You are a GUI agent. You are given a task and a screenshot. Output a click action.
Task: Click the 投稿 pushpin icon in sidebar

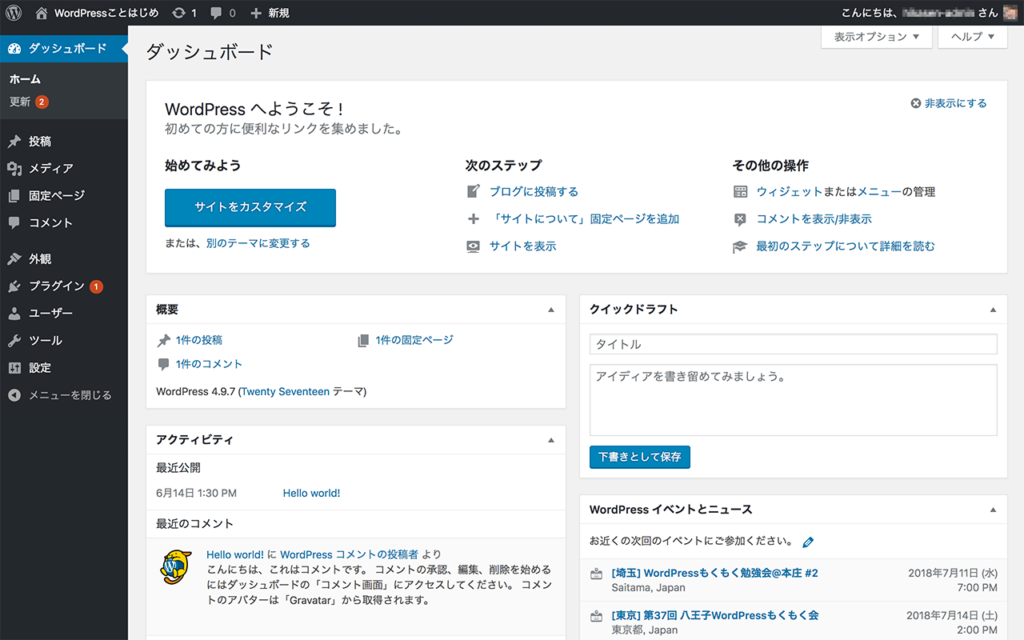pos(14,141)
